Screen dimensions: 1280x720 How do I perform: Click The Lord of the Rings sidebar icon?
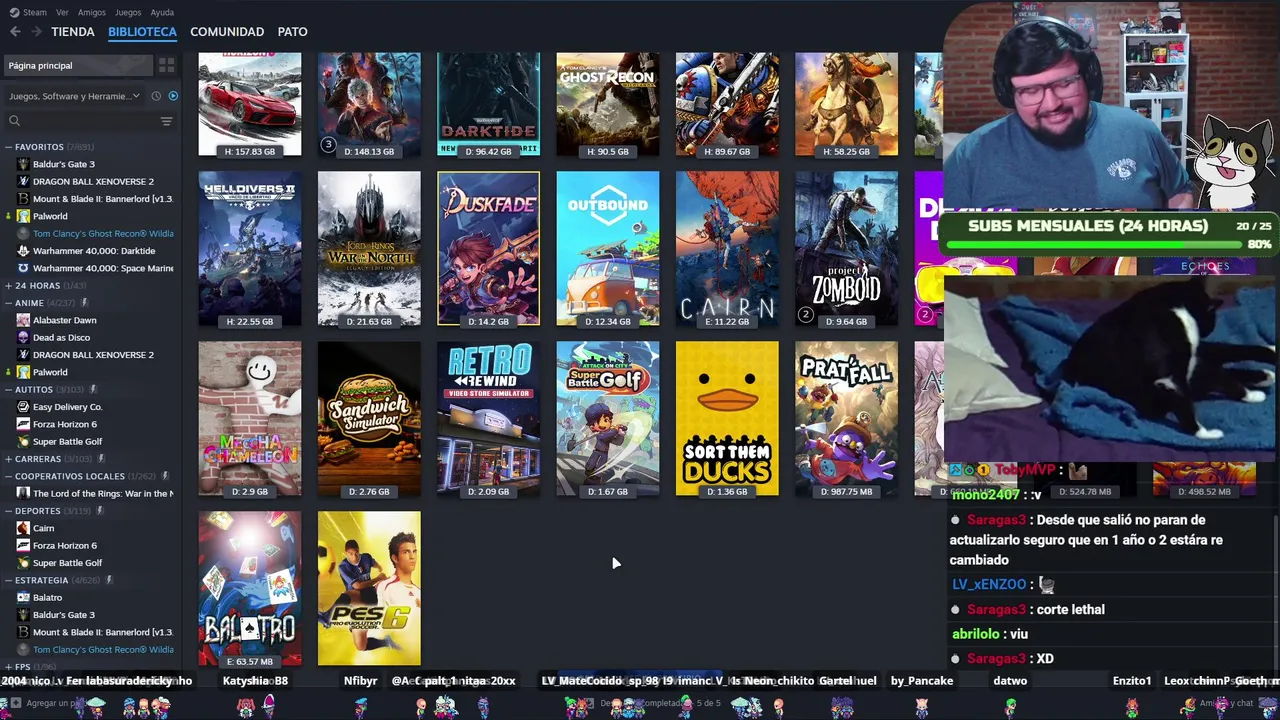coord(23,493)
